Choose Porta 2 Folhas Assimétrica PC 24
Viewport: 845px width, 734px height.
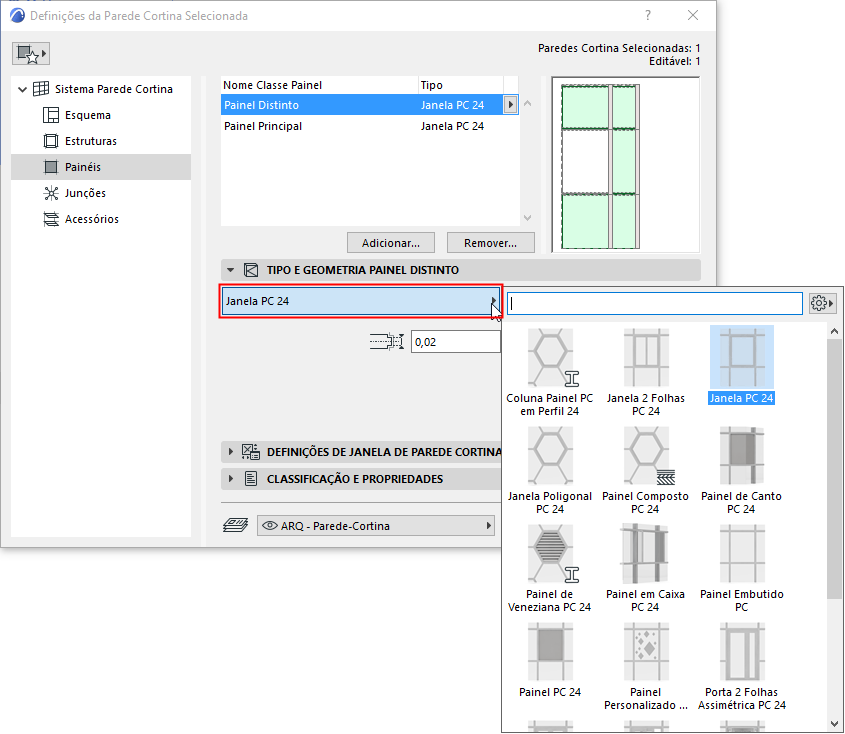742,667
